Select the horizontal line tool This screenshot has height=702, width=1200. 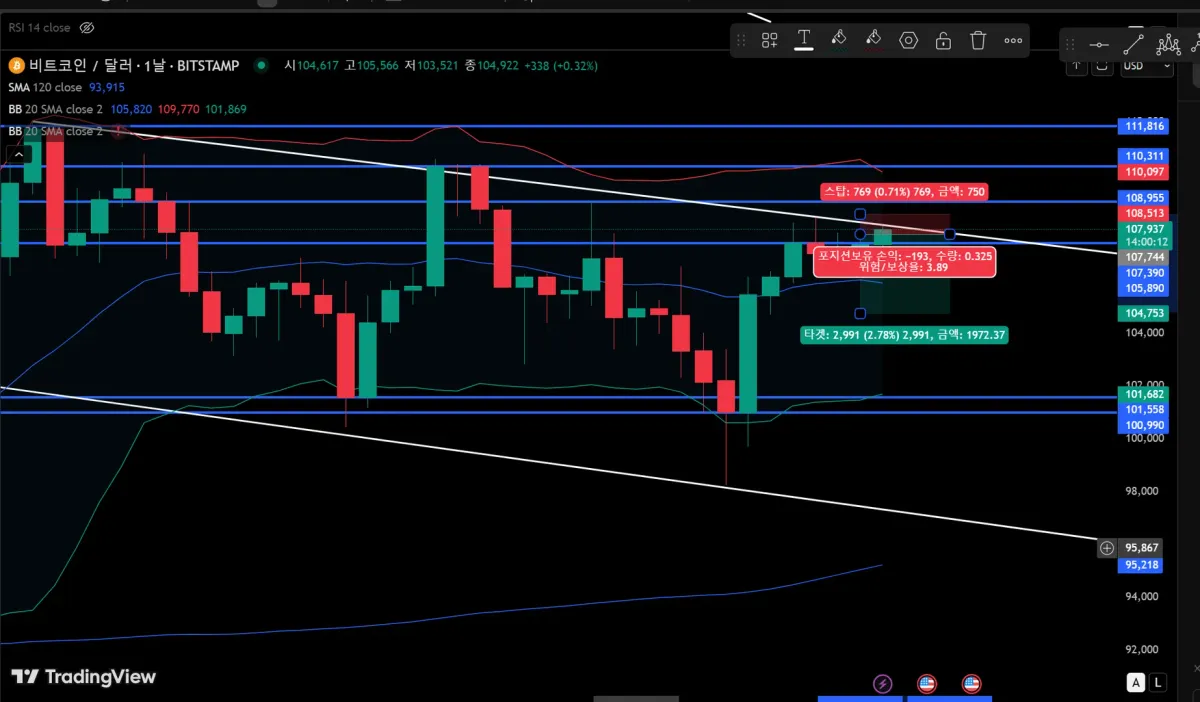(x=1099, y=44)
